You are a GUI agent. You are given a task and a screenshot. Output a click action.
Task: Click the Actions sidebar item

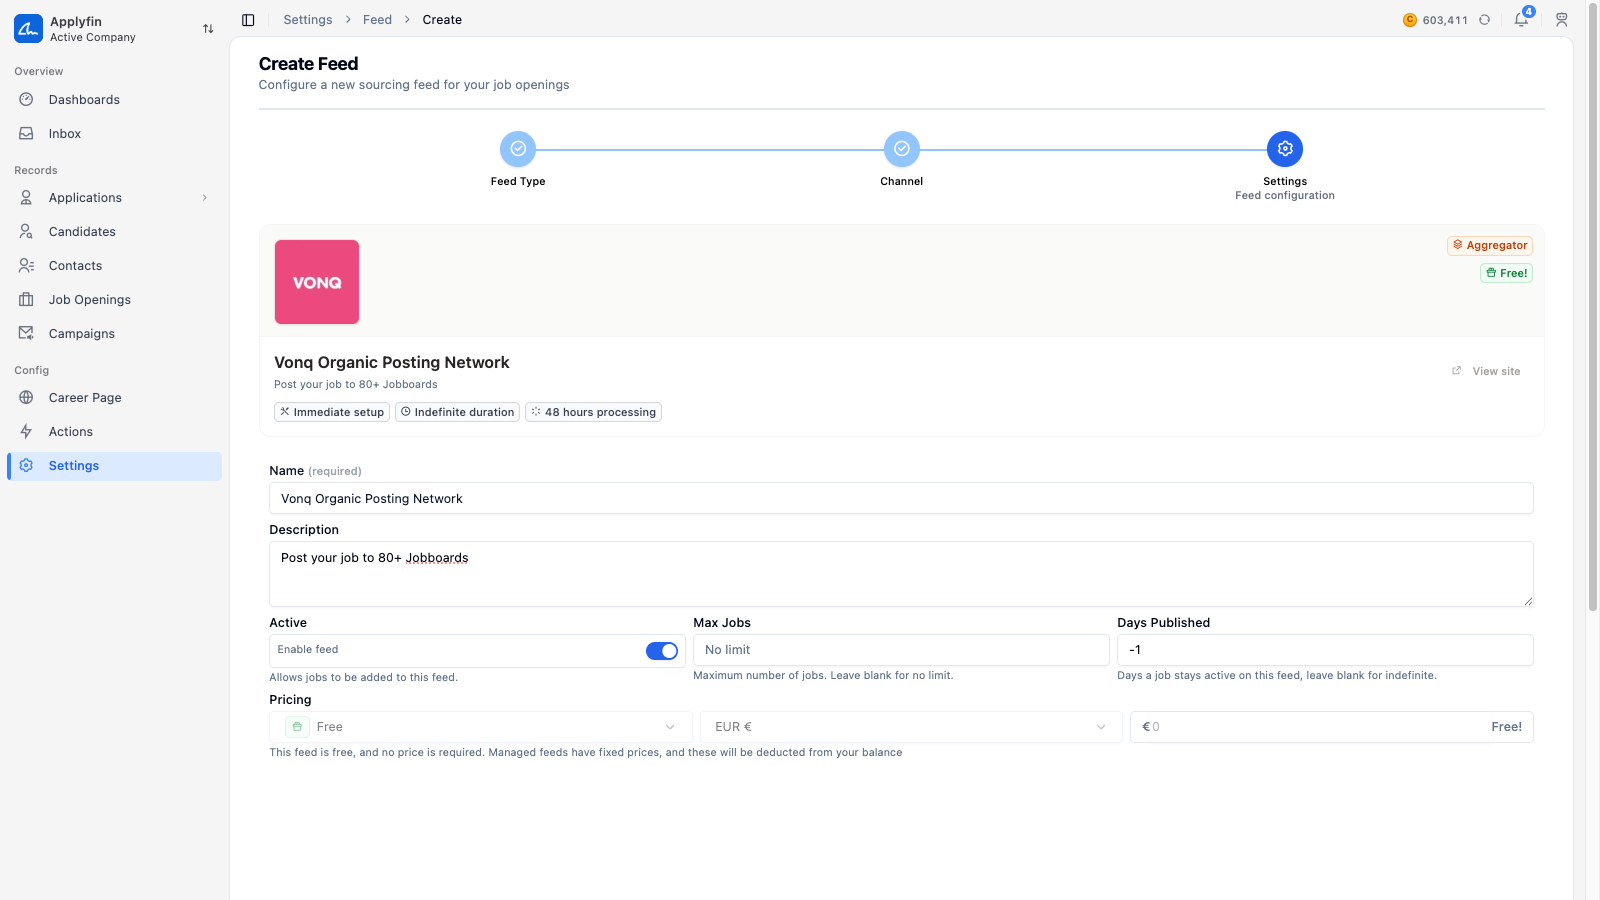point(114,432)
